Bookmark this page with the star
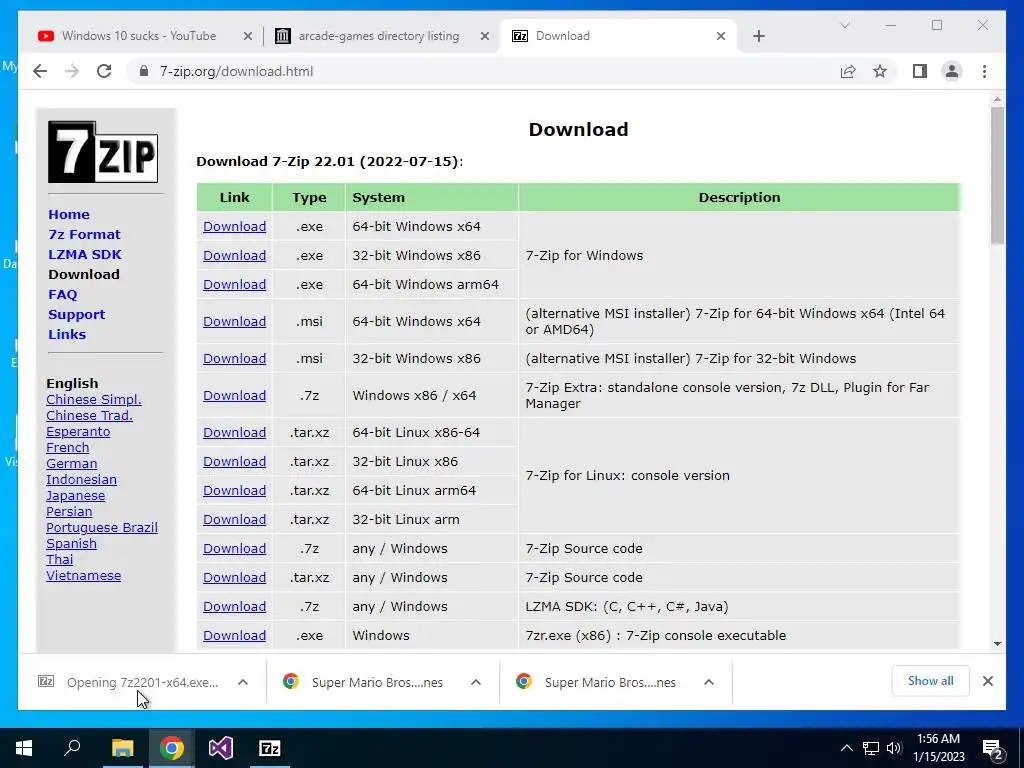The width and height of the screenshot is (1024, 768). [880, 71]
